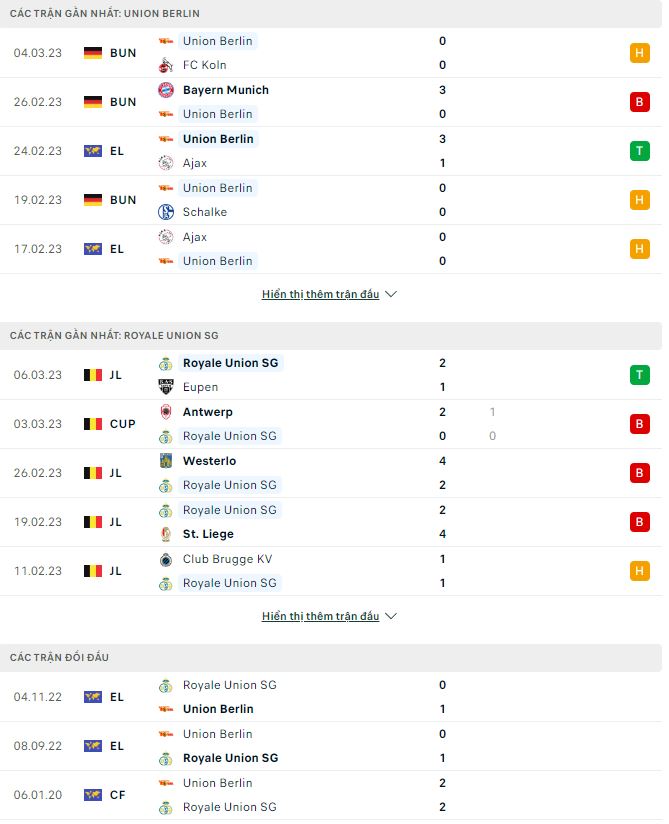Expand more Union Berlin matches via chevron
The image size is (669, 824).
[389, 294]
